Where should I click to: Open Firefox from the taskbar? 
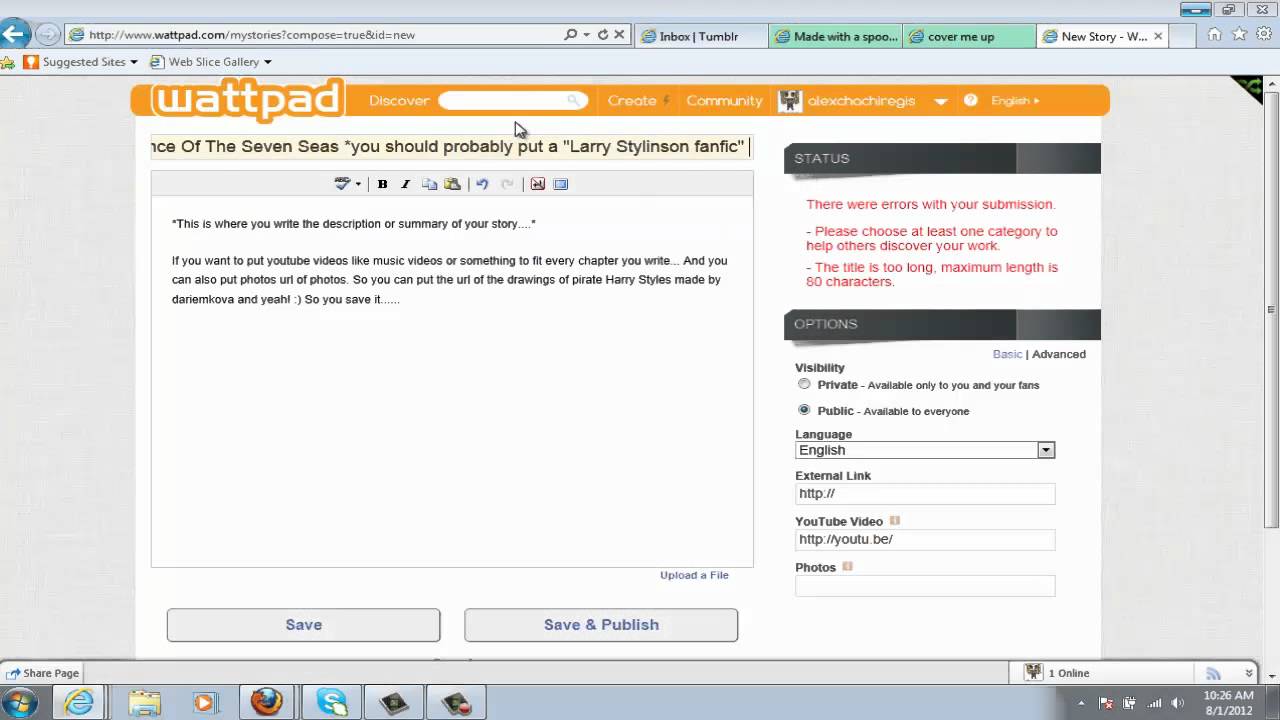pyautogui.click(x=267, y=702)
